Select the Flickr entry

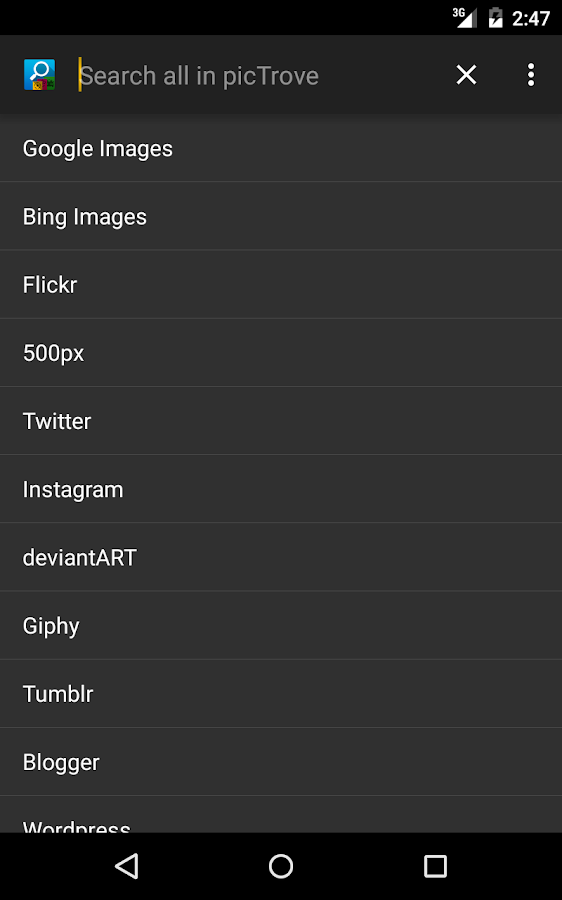pos(281,285)
